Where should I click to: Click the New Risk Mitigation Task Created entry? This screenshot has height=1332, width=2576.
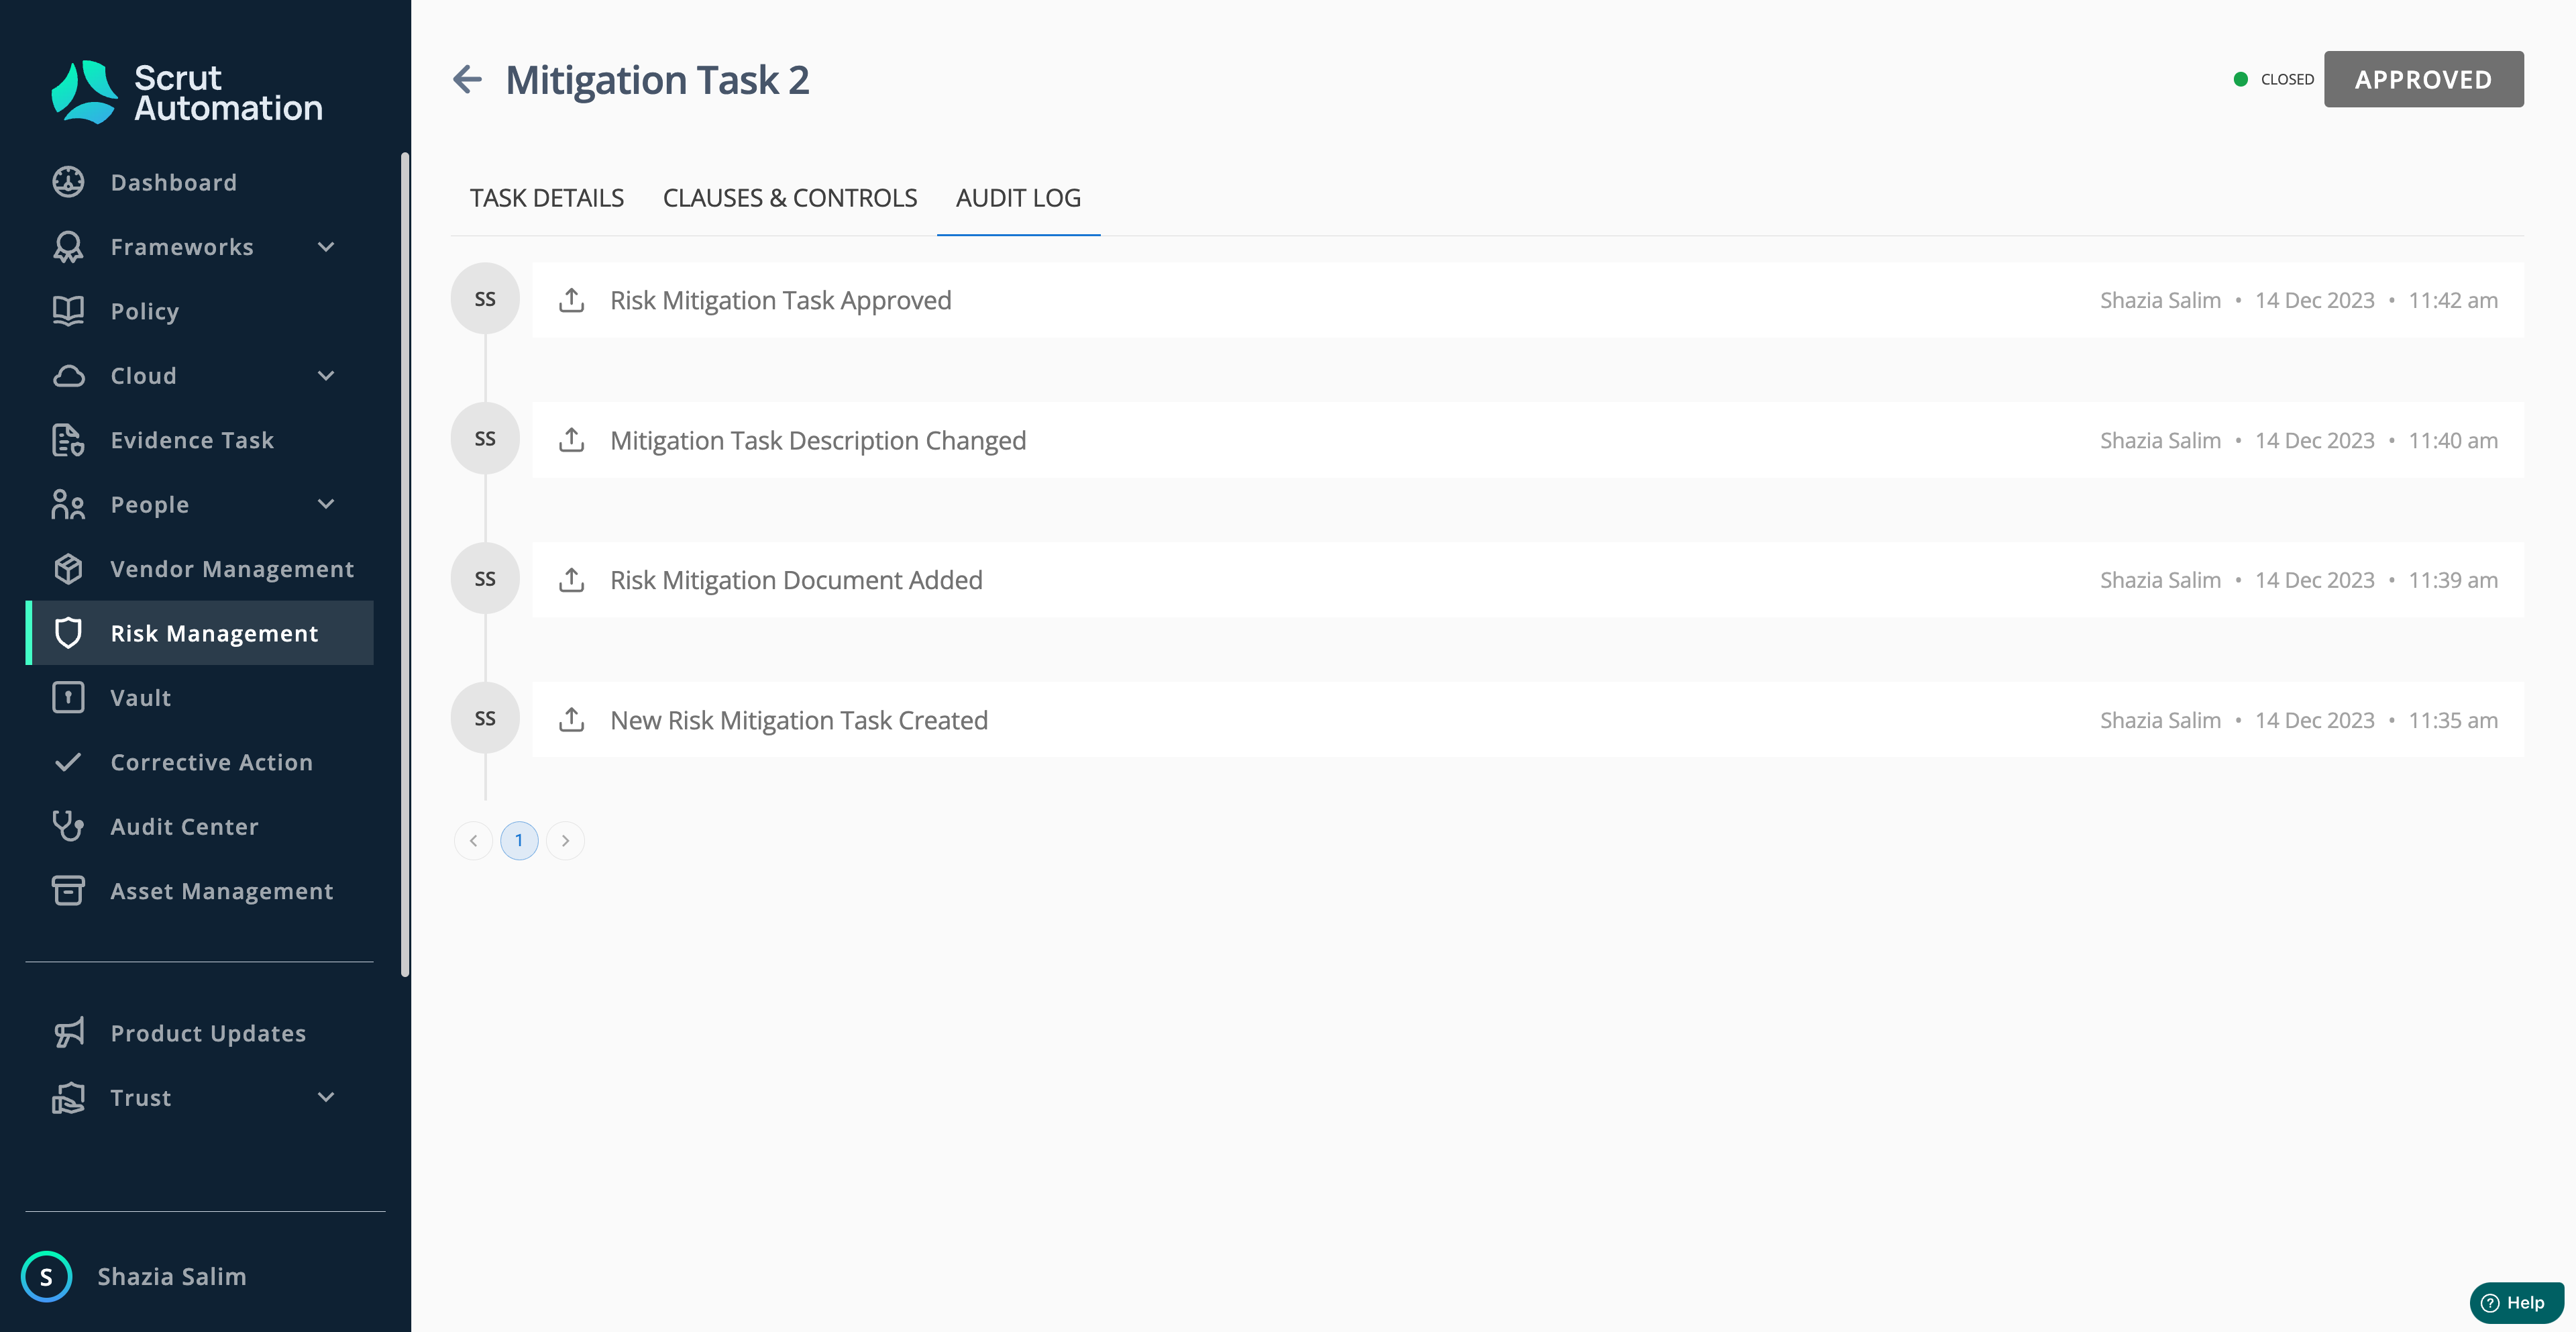tap(1527, 720)
